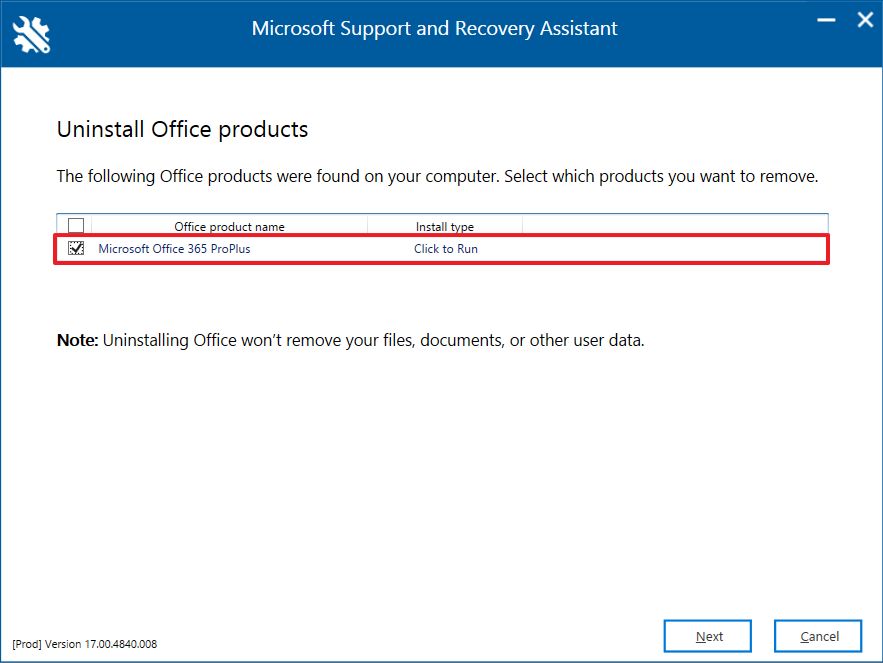The image size is (883, 663).
Task: Click the Office product name column header
Action: click(229, 227)
